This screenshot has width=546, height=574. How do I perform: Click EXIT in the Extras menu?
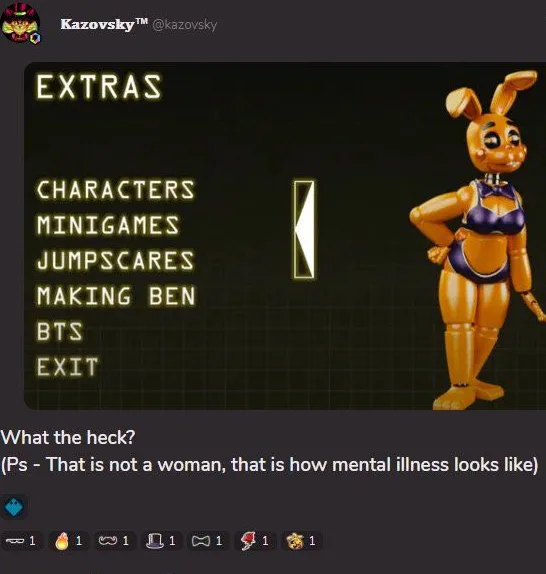67,367
